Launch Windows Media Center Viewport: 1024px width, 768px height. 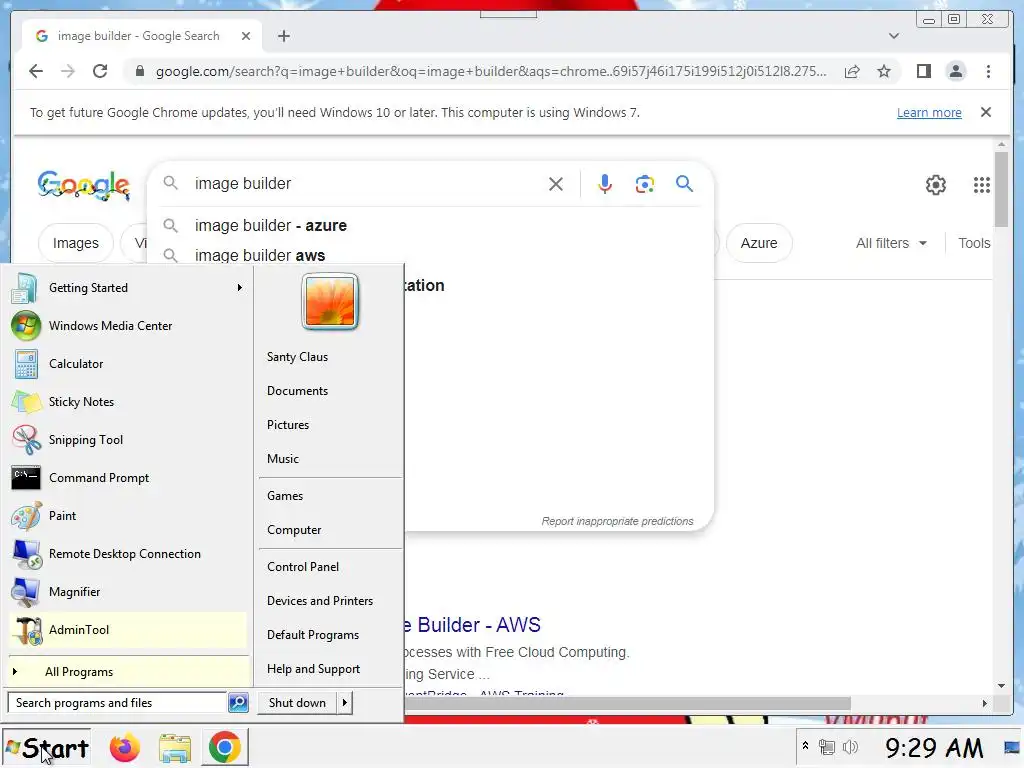tap(127, 326)
